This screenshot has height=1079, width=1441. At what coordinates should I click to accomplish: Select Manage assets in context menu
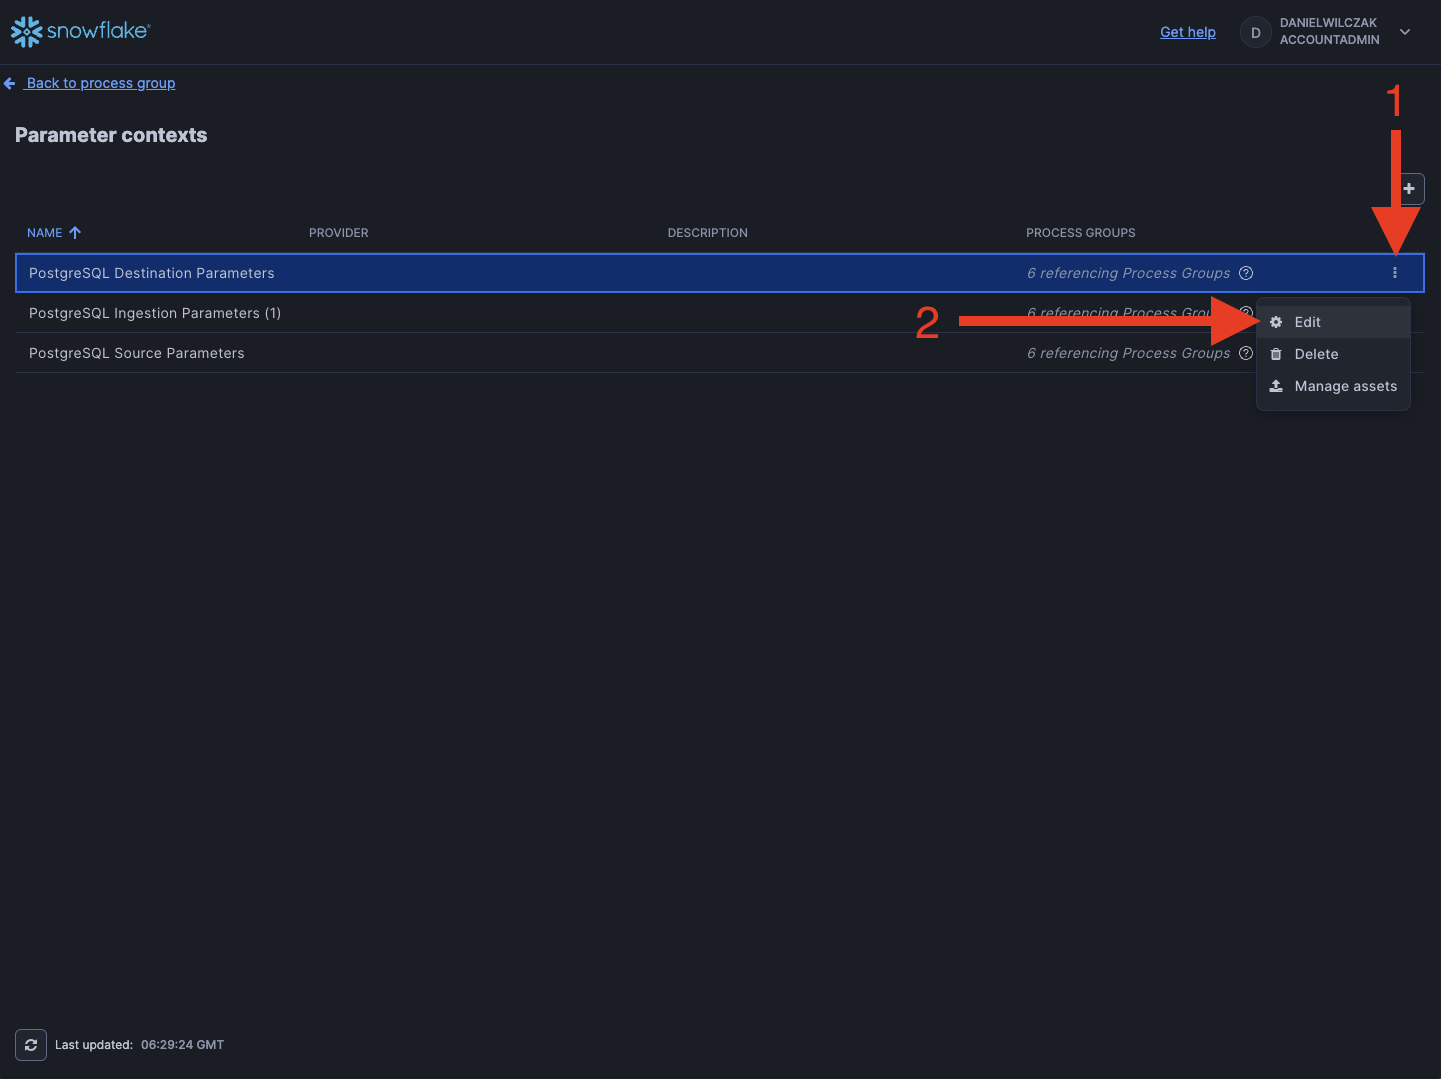click(1345, 386)
